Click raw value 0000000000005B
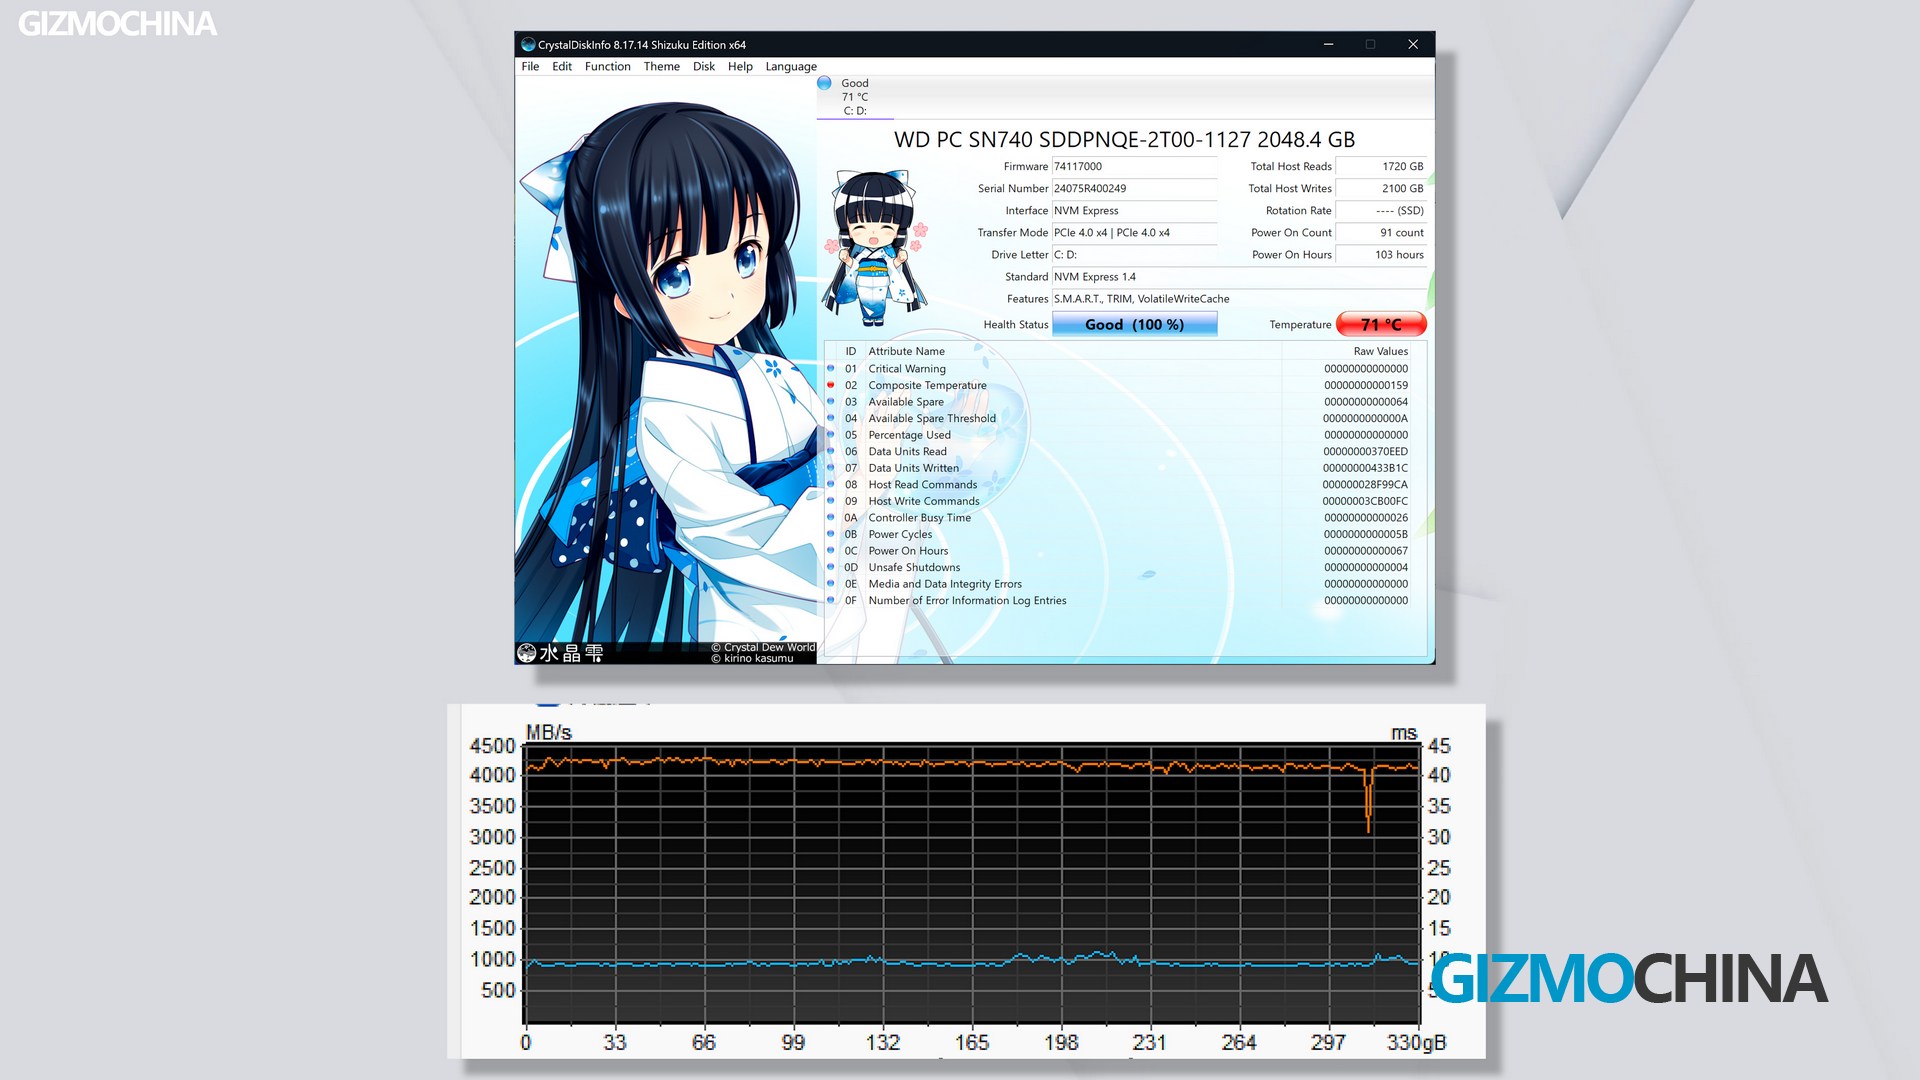The width and height of the screenshot is (1920, 1080). tap(1365, 534)
